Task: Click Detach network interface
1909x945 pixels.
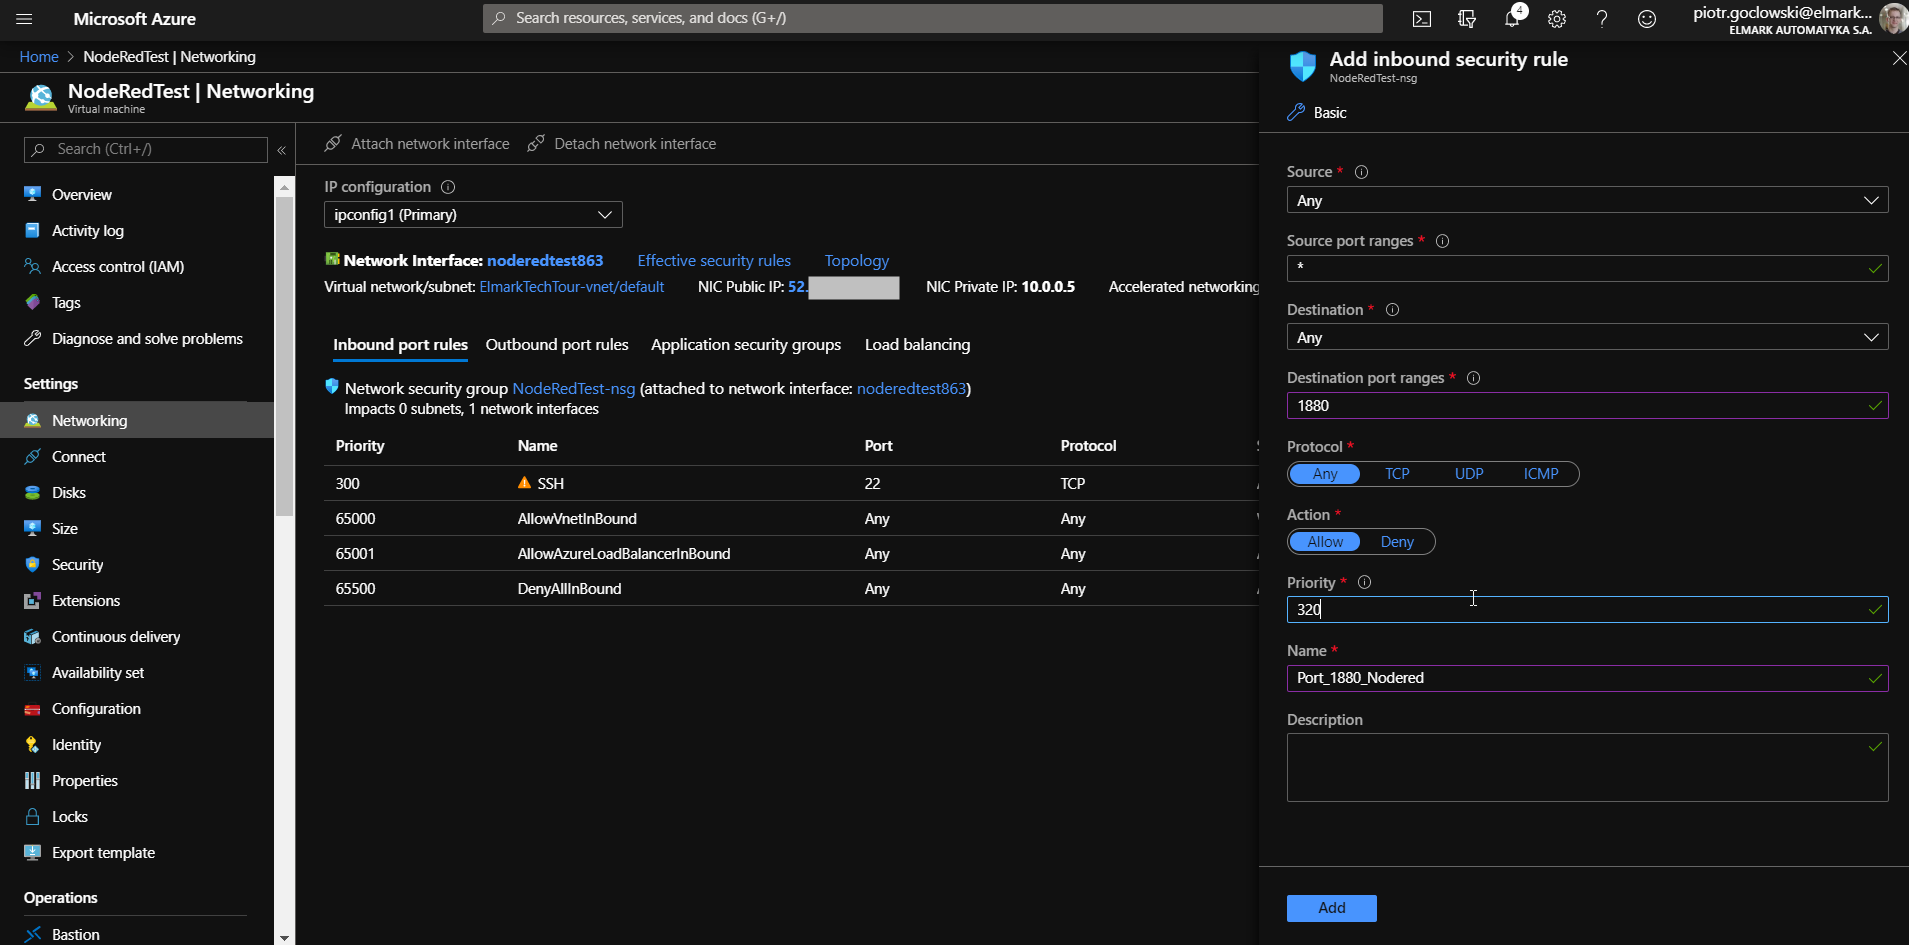Action: (x=622, y=144)
